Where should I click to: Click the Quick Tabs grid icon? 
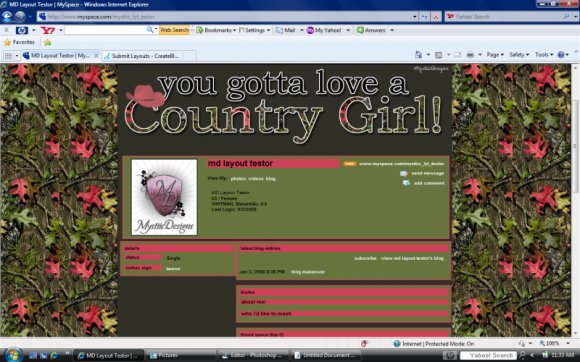point(8,56)
